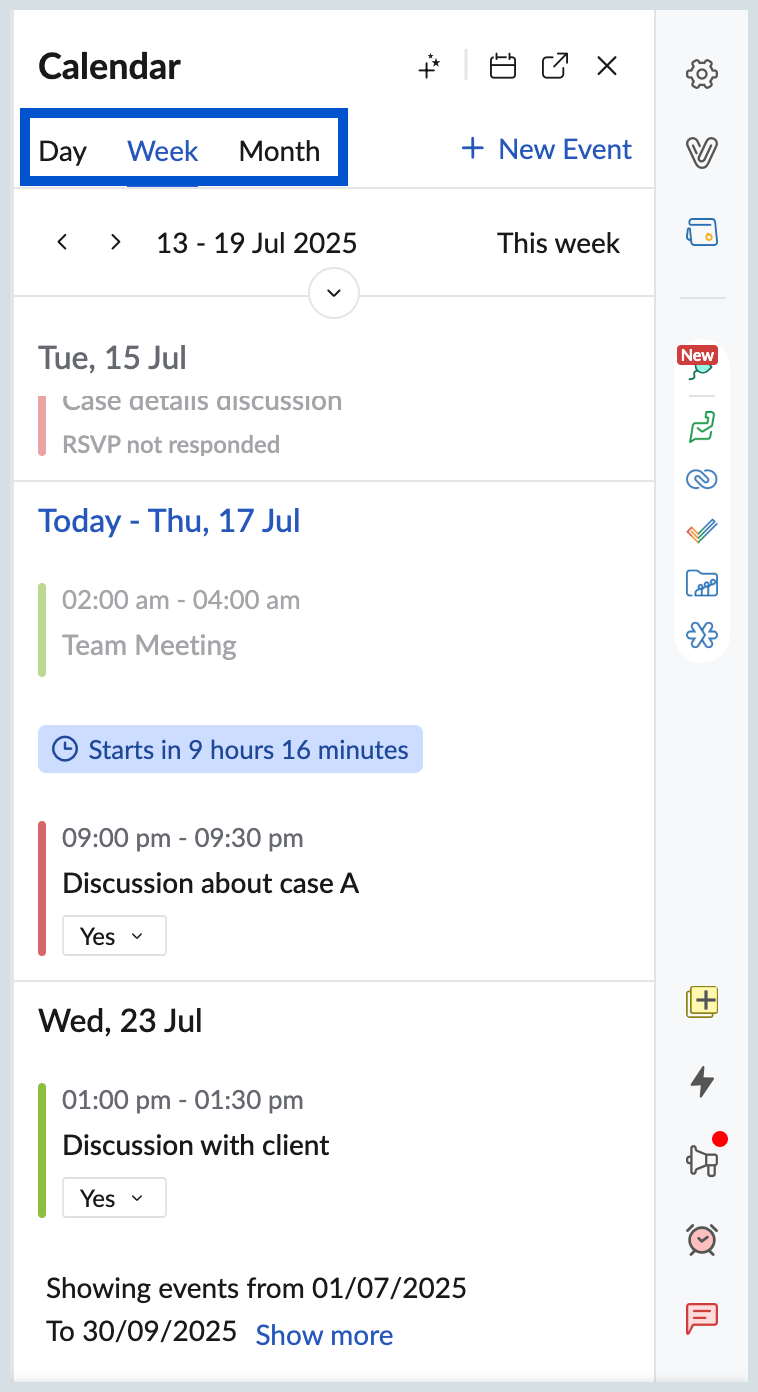This screenshot has height=1392, width=758.
Task: Expand the mini calendar chevron below date range
Action: 334,293
